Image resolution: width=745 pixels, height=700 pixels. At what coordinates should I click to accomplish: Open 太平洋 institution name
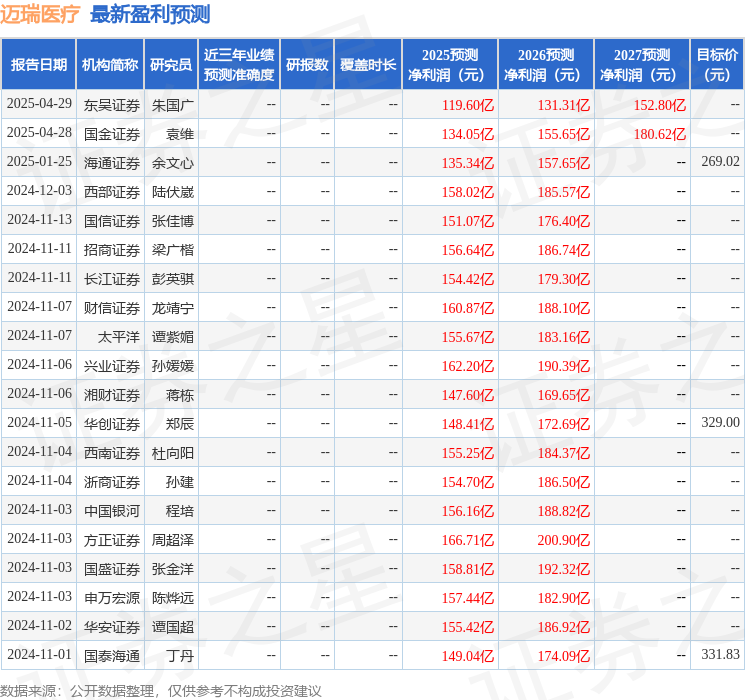tap(119, 337)
